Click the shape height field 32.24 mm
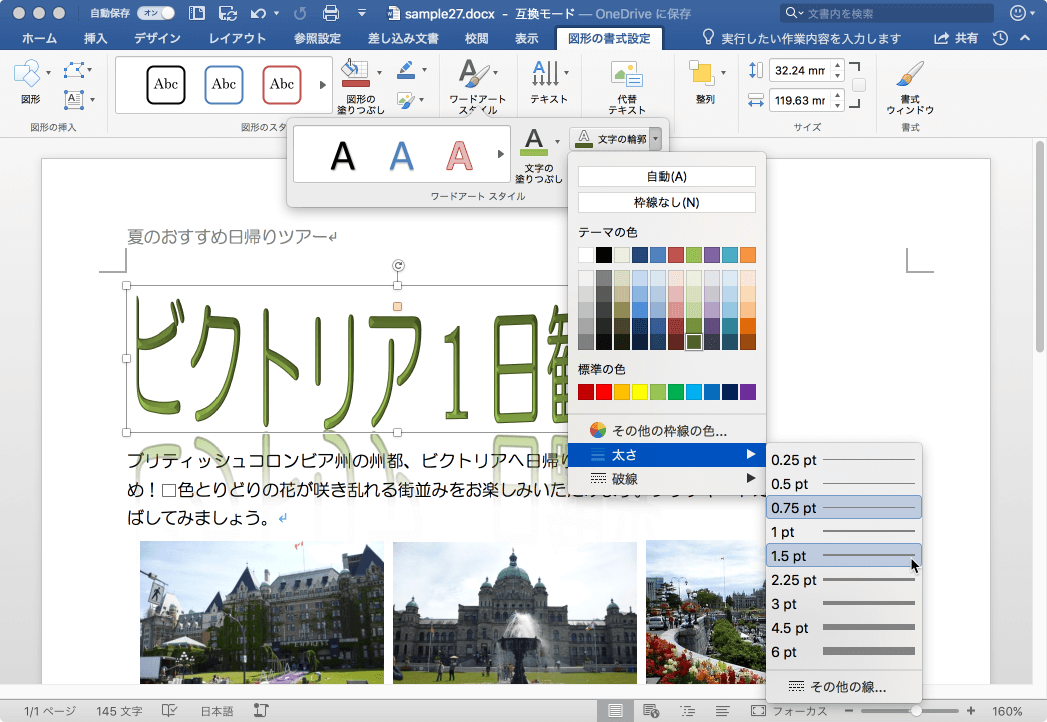1047x722 pixels. (798, 70)
